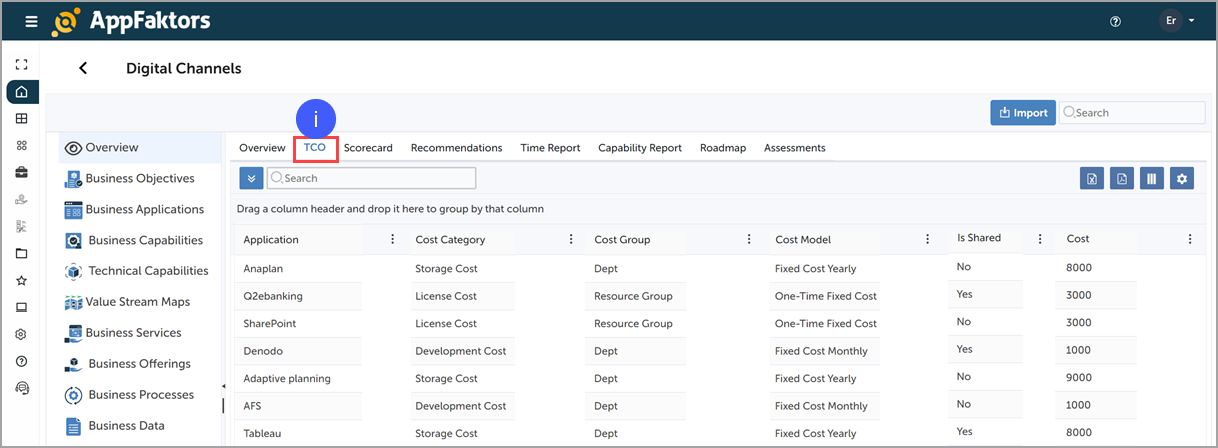
Task: Click the home icon in left rail
Action: 22,92
